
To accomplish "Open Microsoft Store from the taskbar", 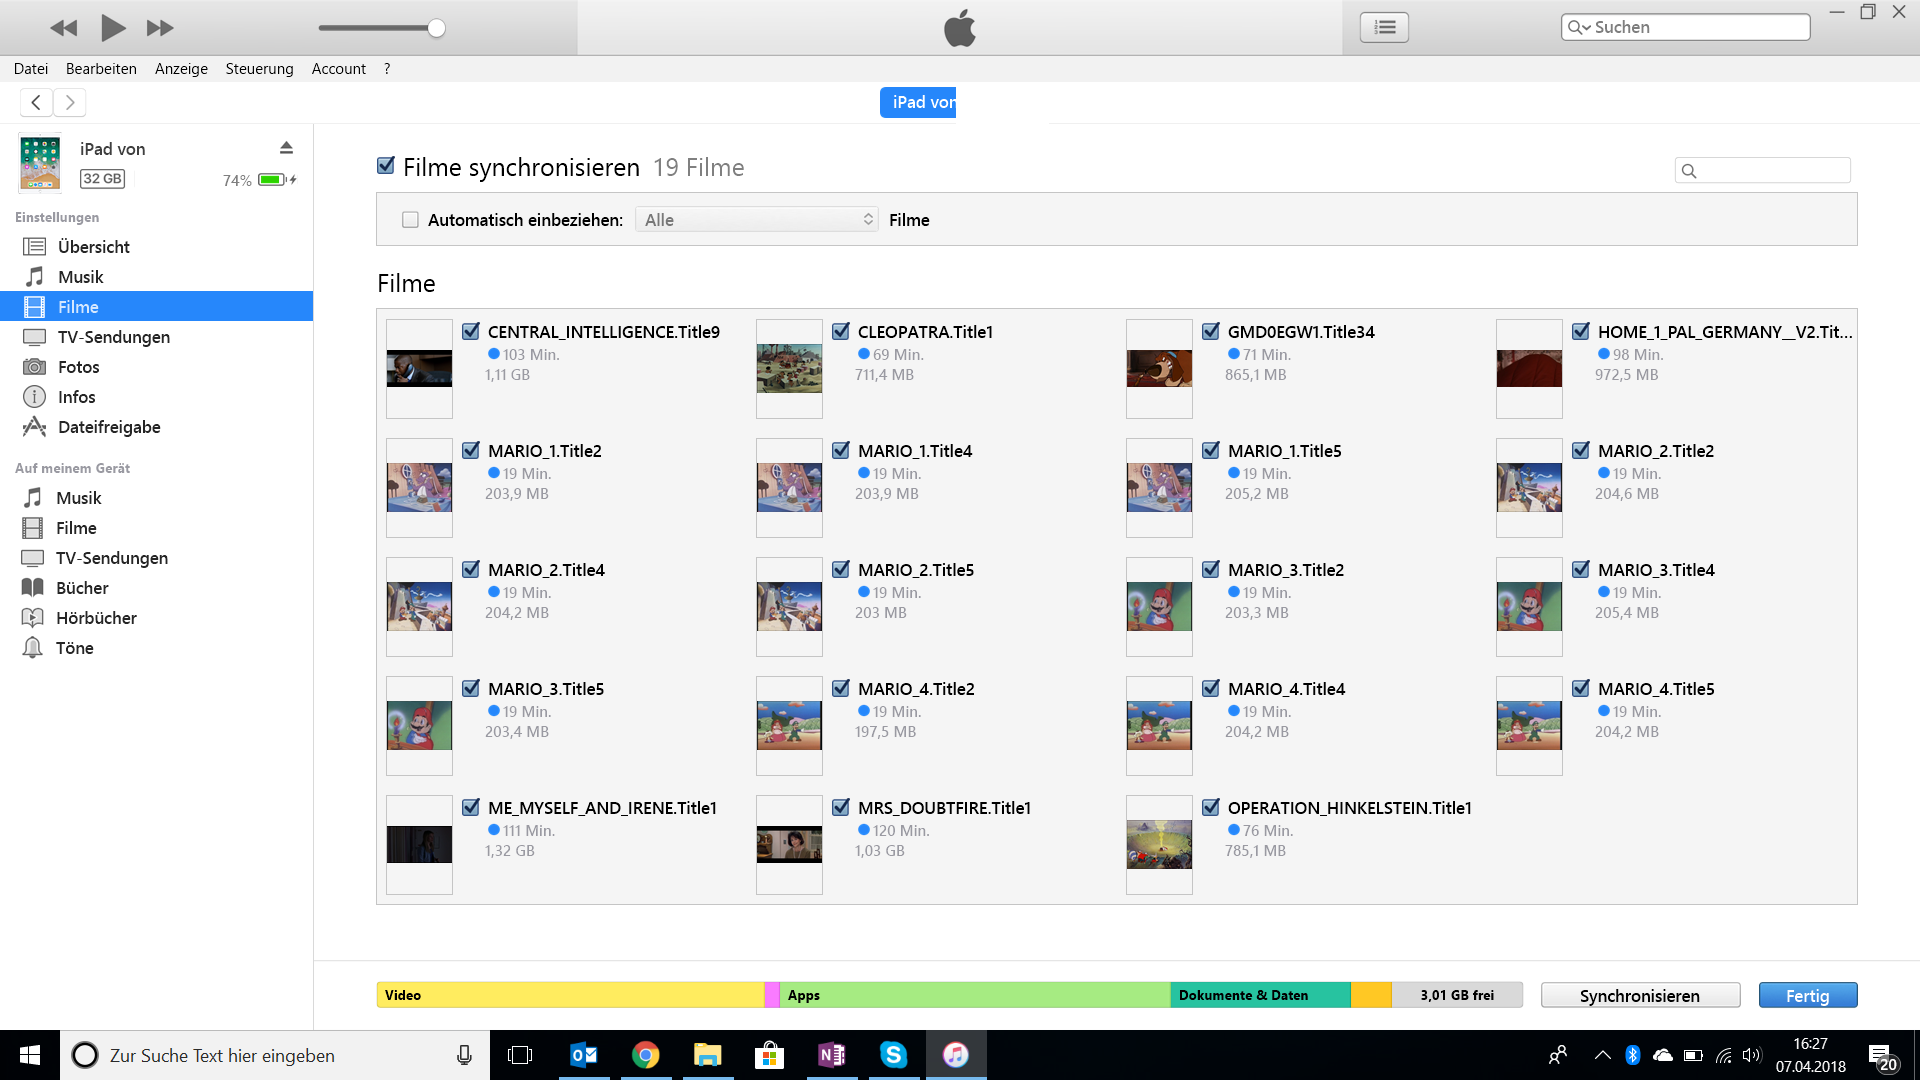I will [x=769, y=1055].
